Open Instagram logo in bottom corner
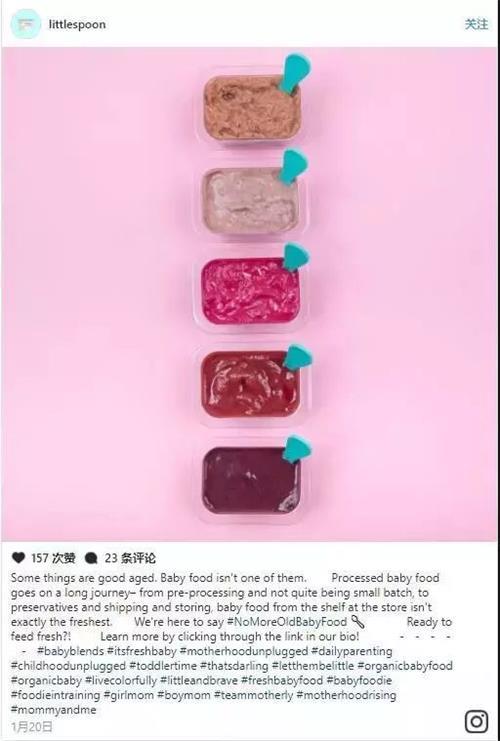Viewport: 500px width, 741px height. [x=476, y=721]
